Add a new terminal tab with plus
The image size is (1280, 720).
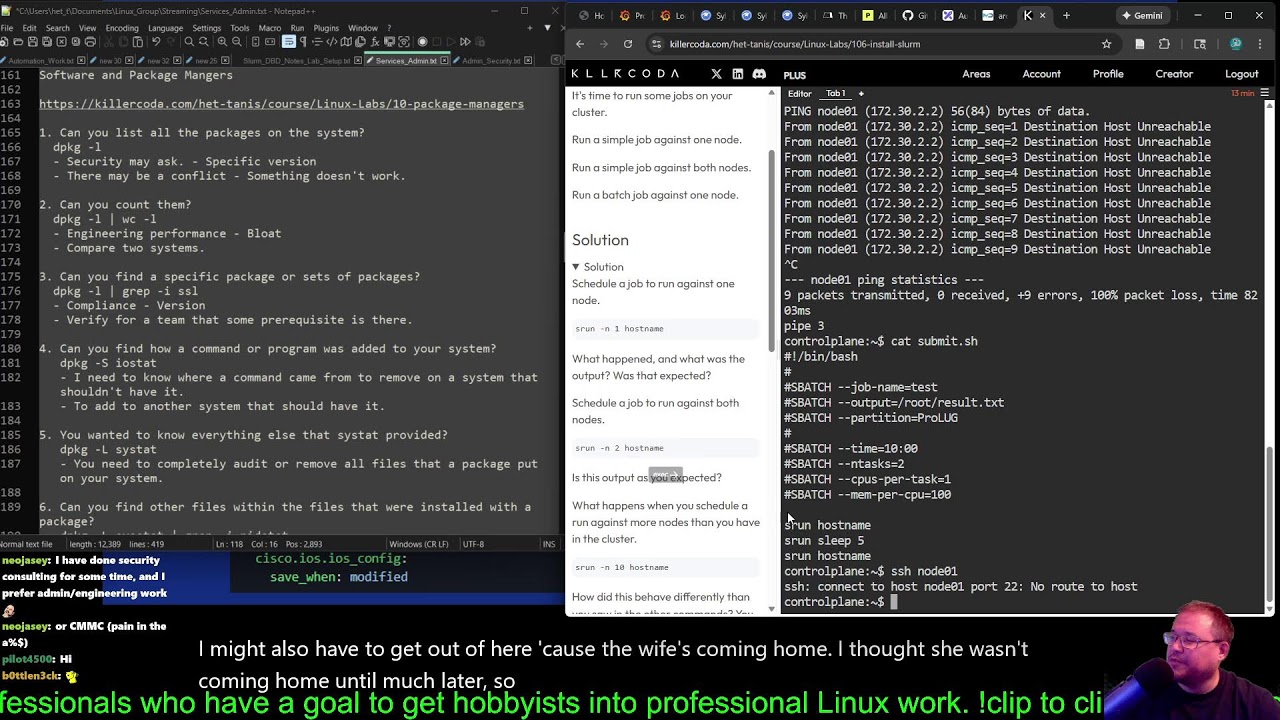tap(860, 94)
